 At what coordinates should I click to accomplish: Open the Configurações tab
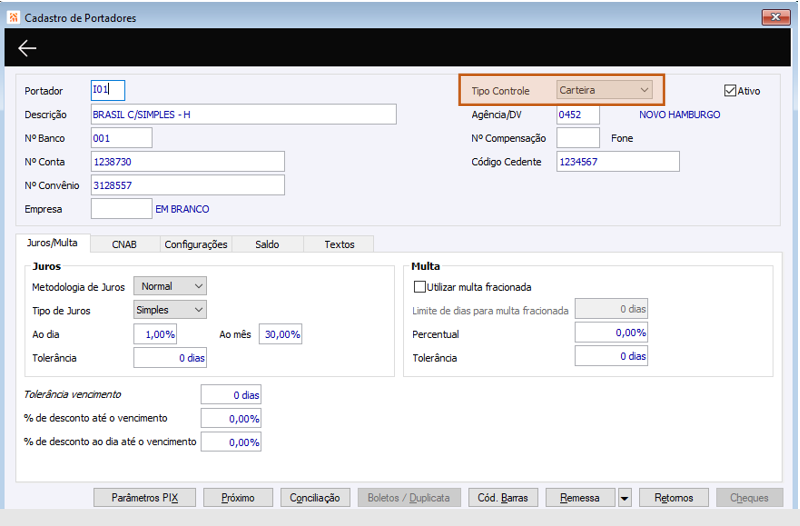pyautogui.click(x=196, y=244)
